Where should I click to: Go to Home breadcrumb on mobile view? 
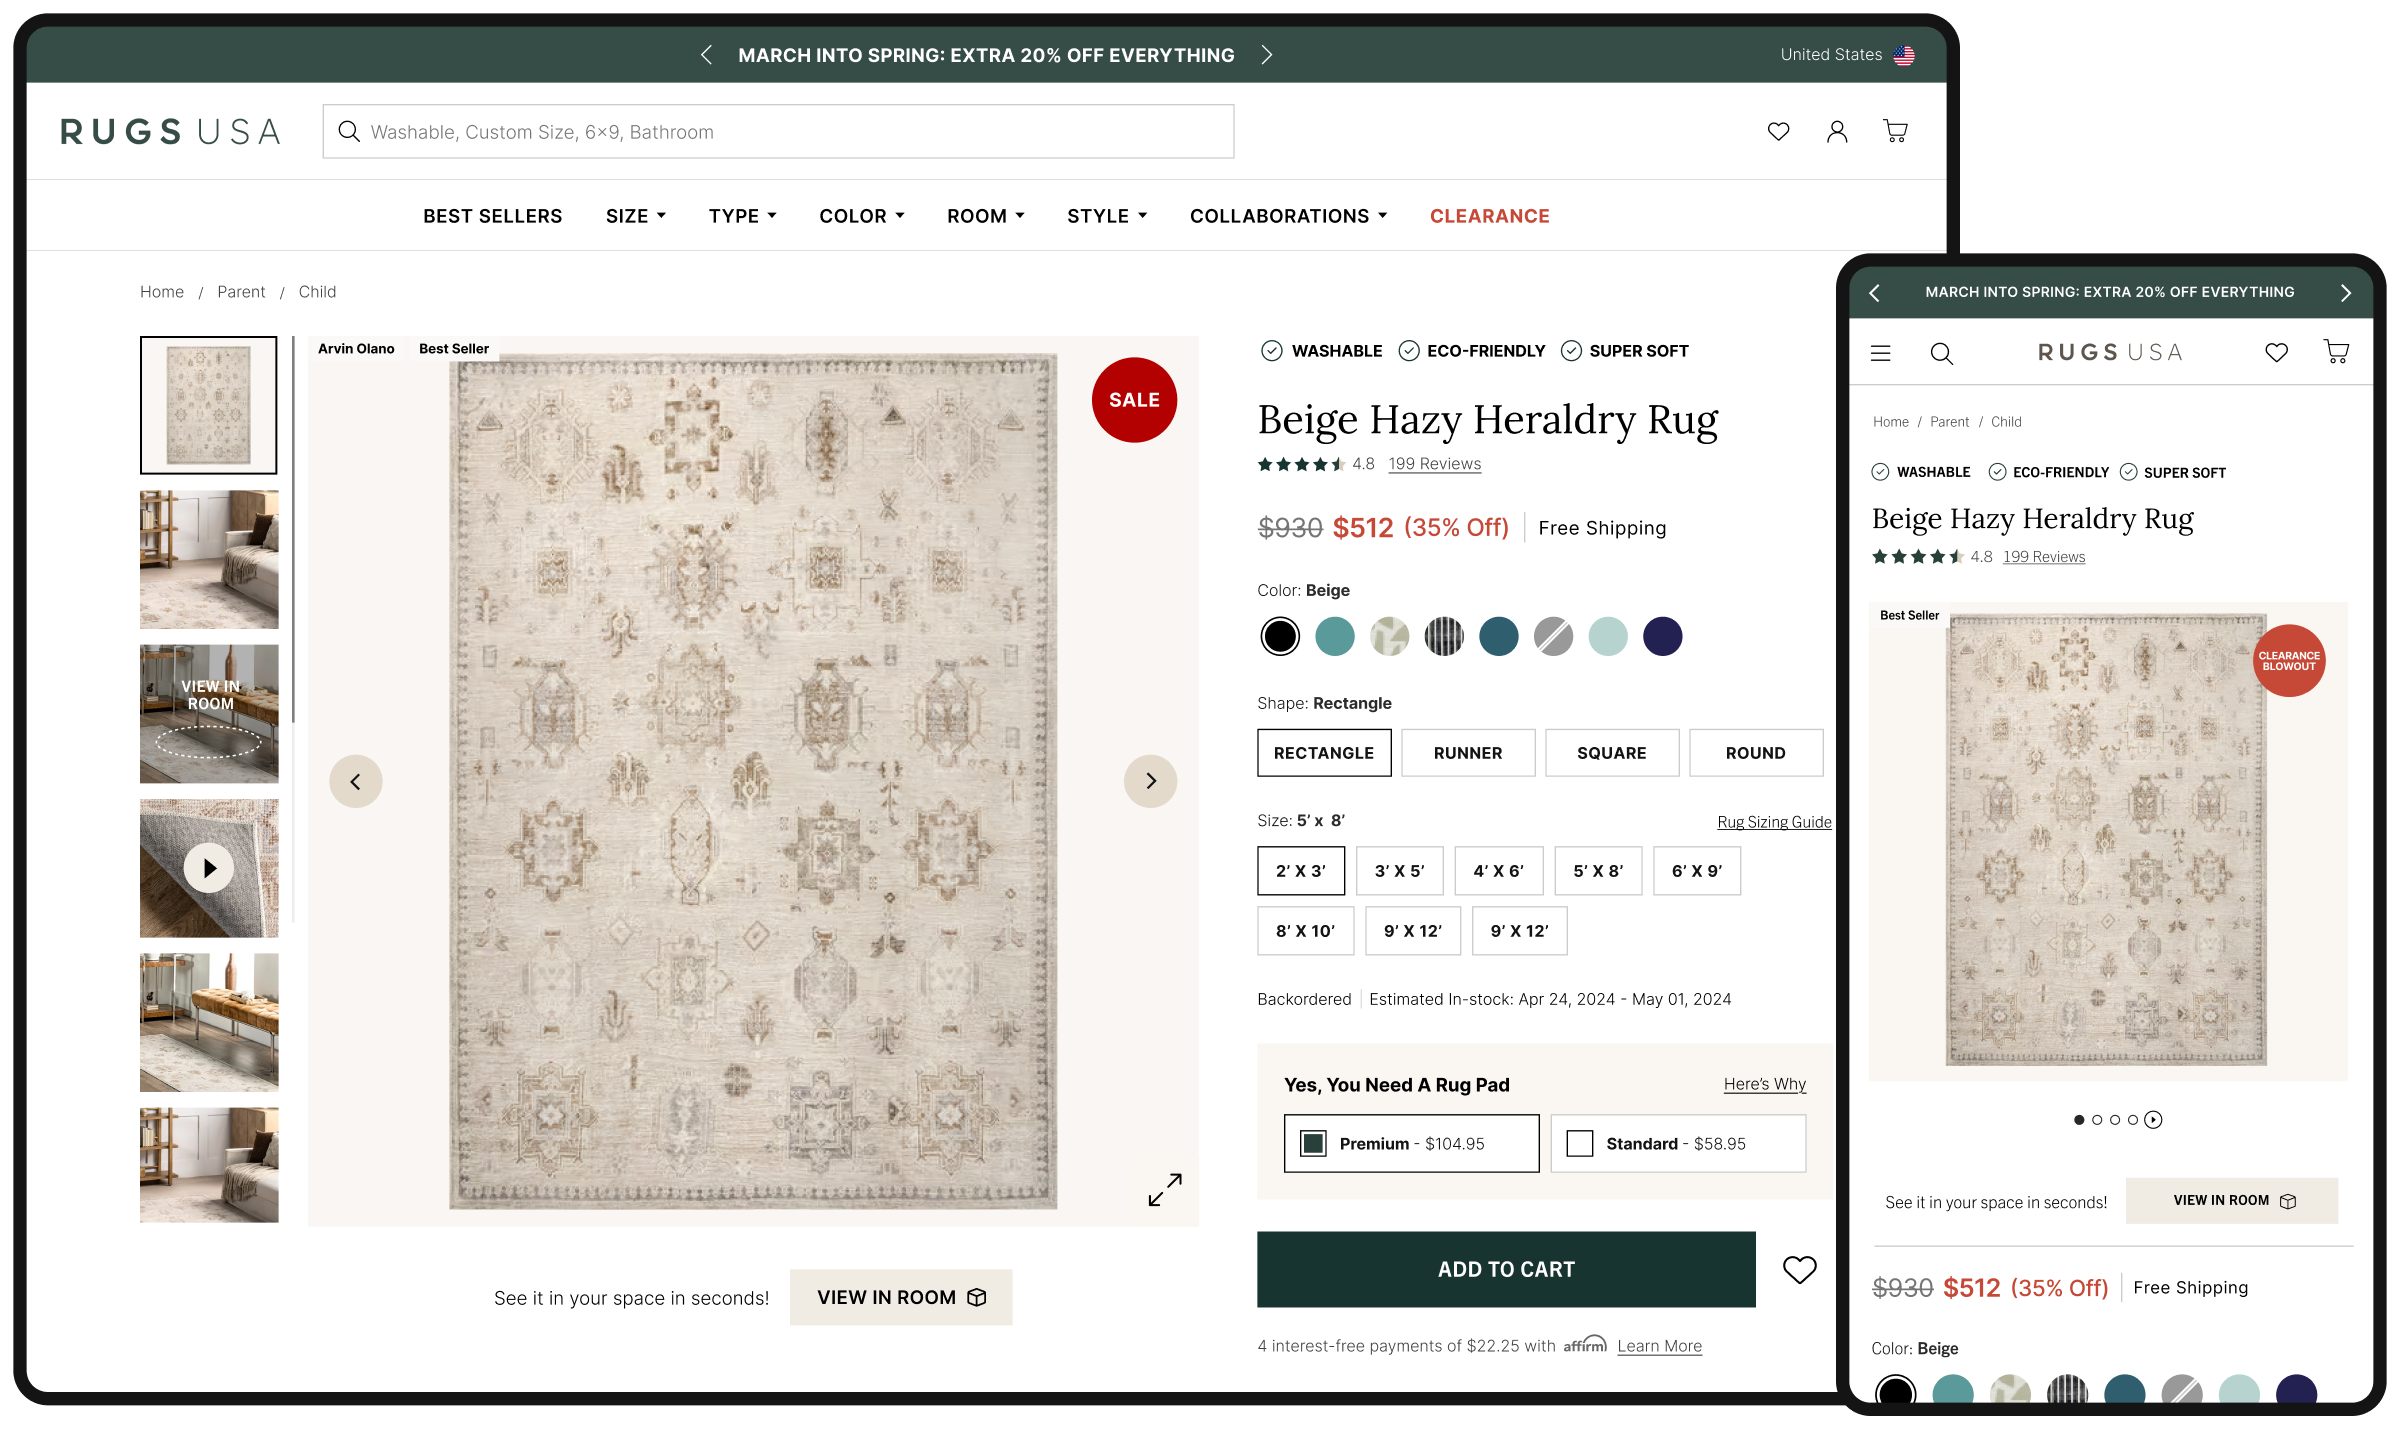[1891, 422]
